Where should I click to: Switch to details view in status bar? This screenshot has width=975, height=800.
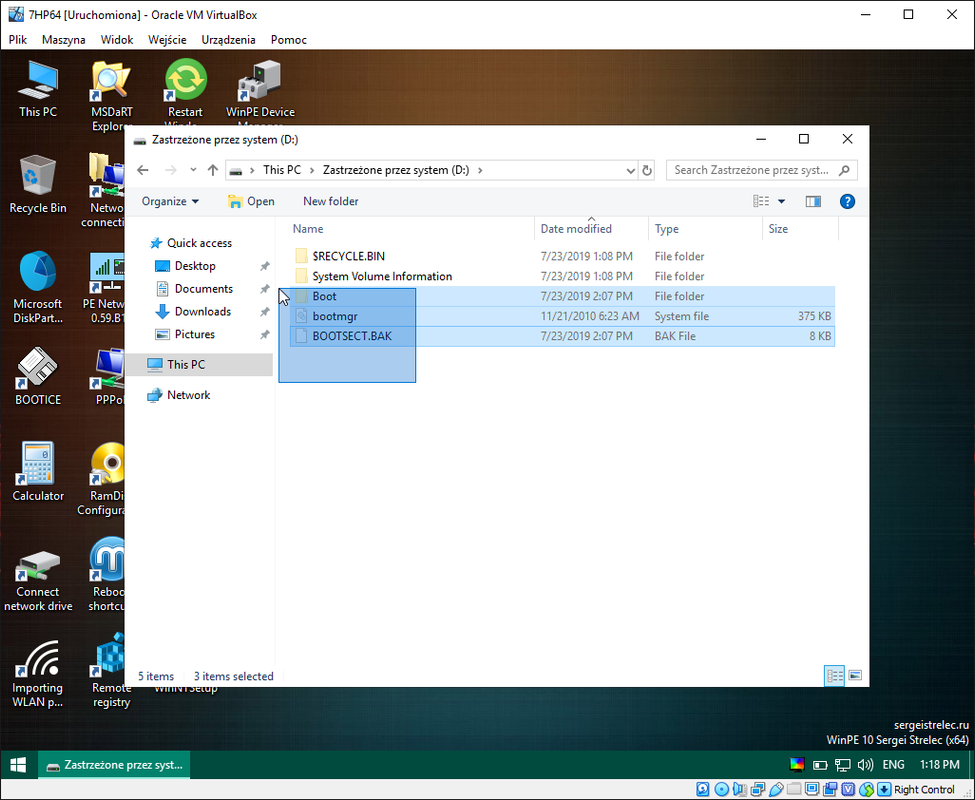coord(834,676)
